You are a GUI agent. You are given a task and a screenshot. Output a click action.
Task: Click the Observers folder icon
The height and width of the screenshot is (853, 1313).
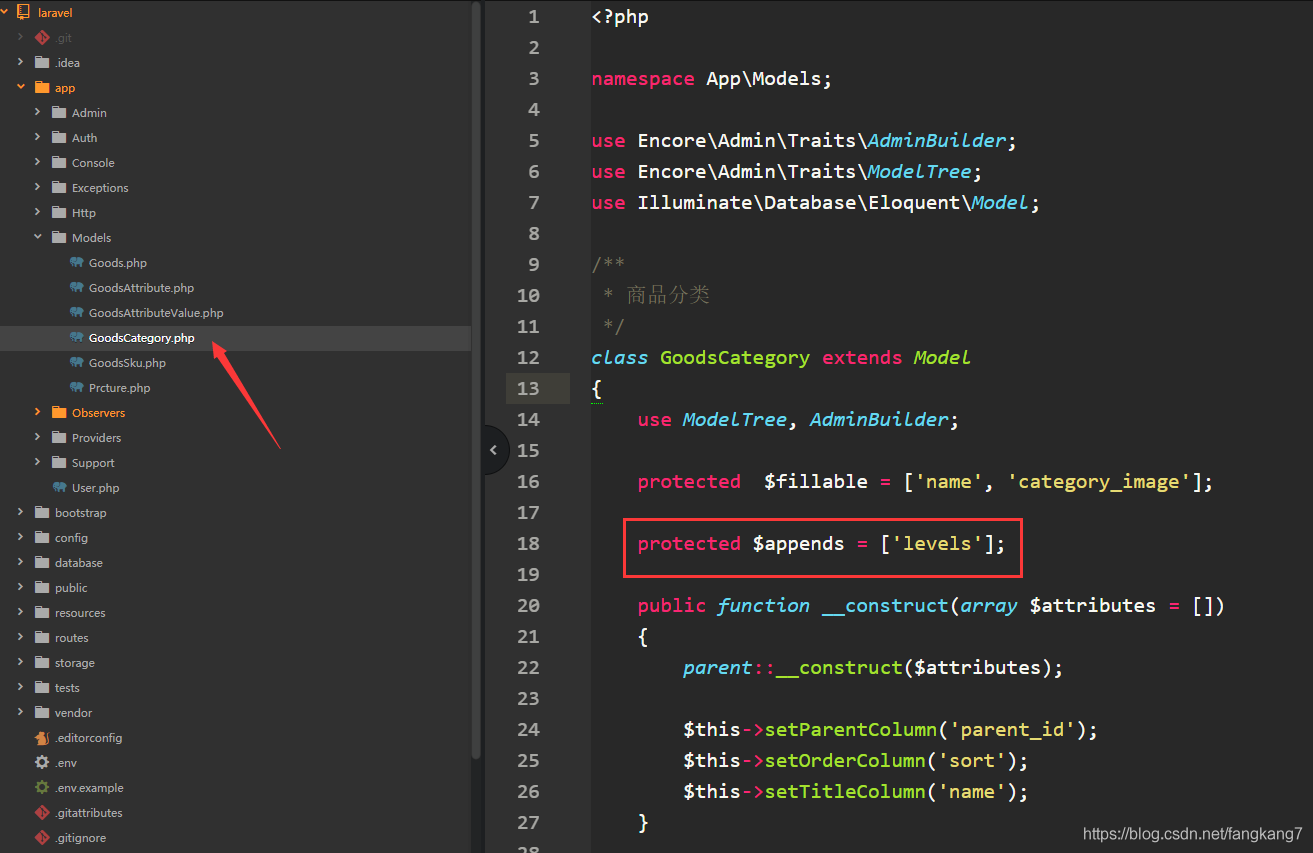tap(59, 413)
